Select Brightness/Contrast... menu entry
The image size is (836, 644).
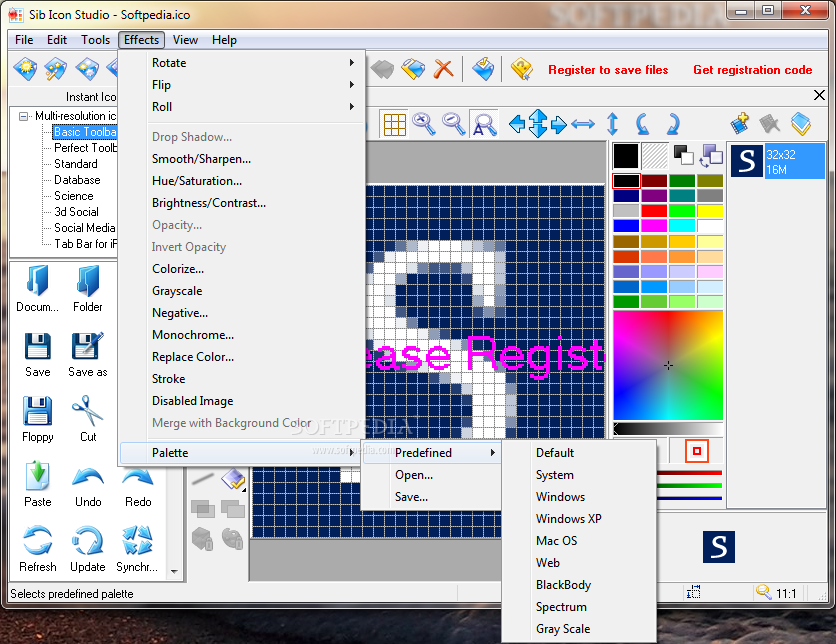pyautogui.click(x=242, y=203)
